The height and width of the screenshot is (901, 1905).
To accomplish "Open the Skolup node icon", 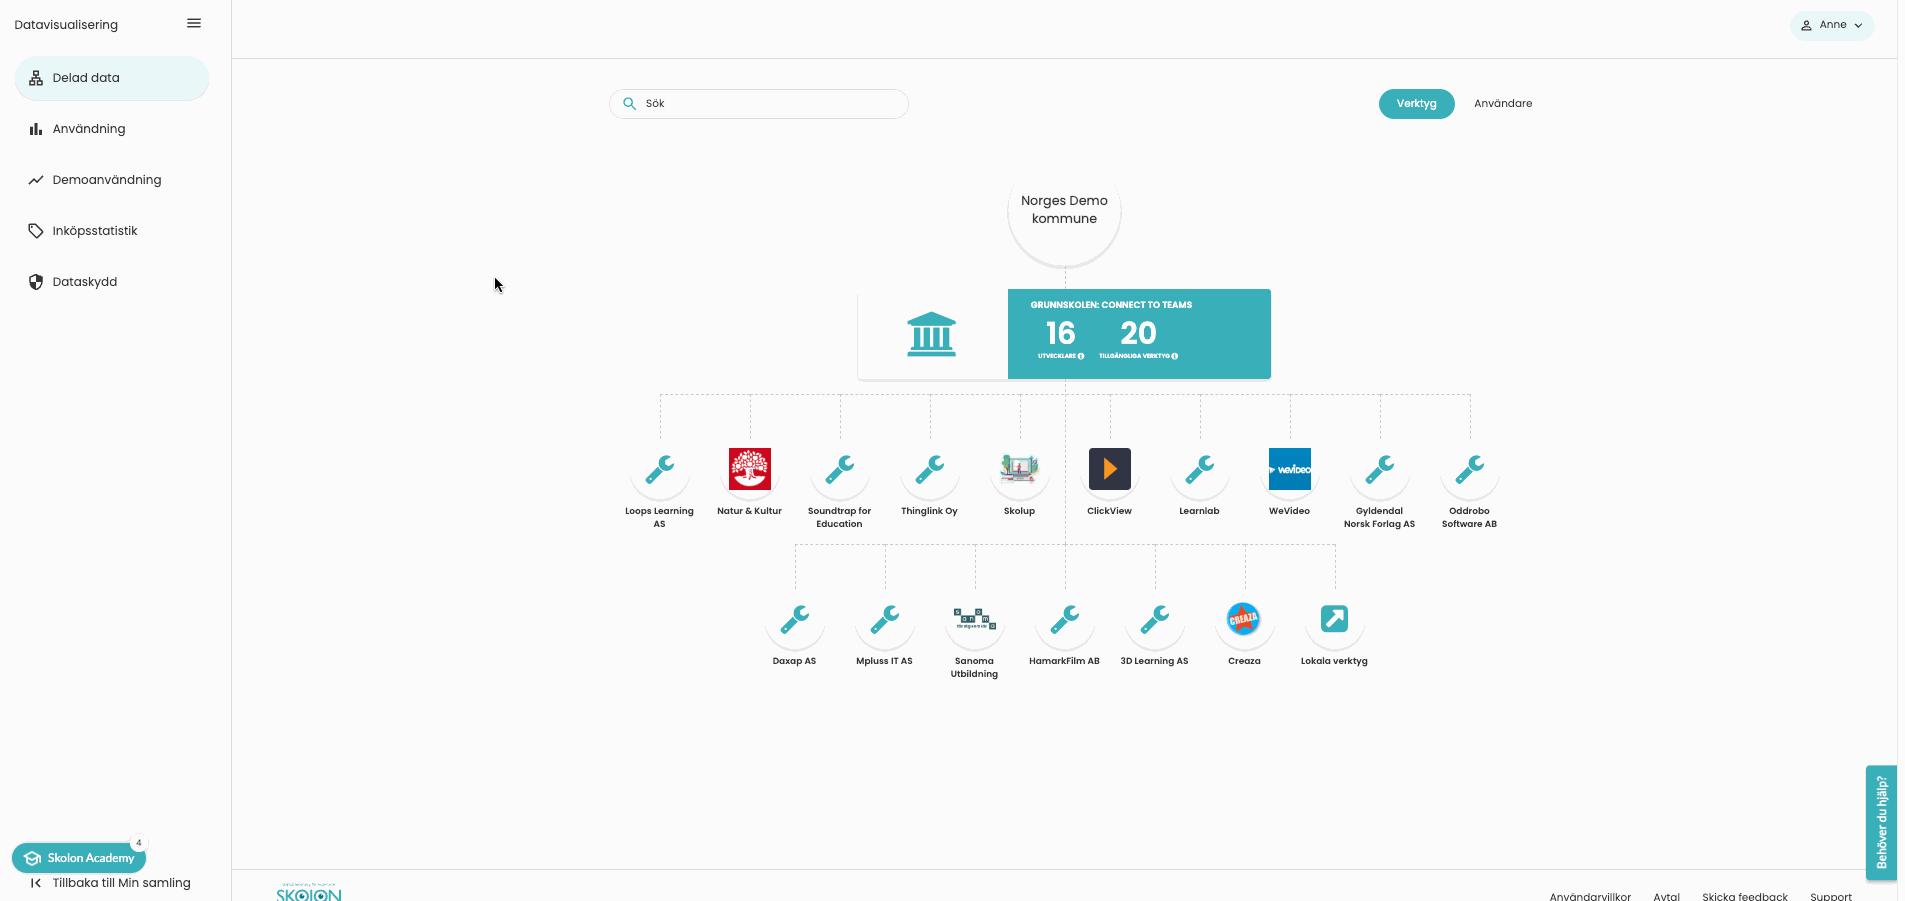I will point(1020,469).
